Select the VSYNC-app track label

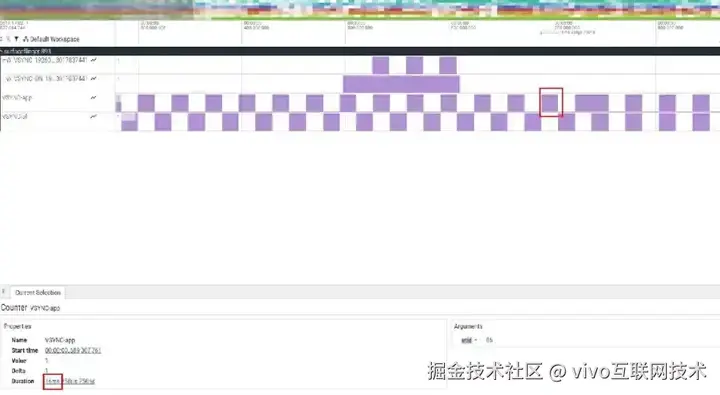click(17, 97)
